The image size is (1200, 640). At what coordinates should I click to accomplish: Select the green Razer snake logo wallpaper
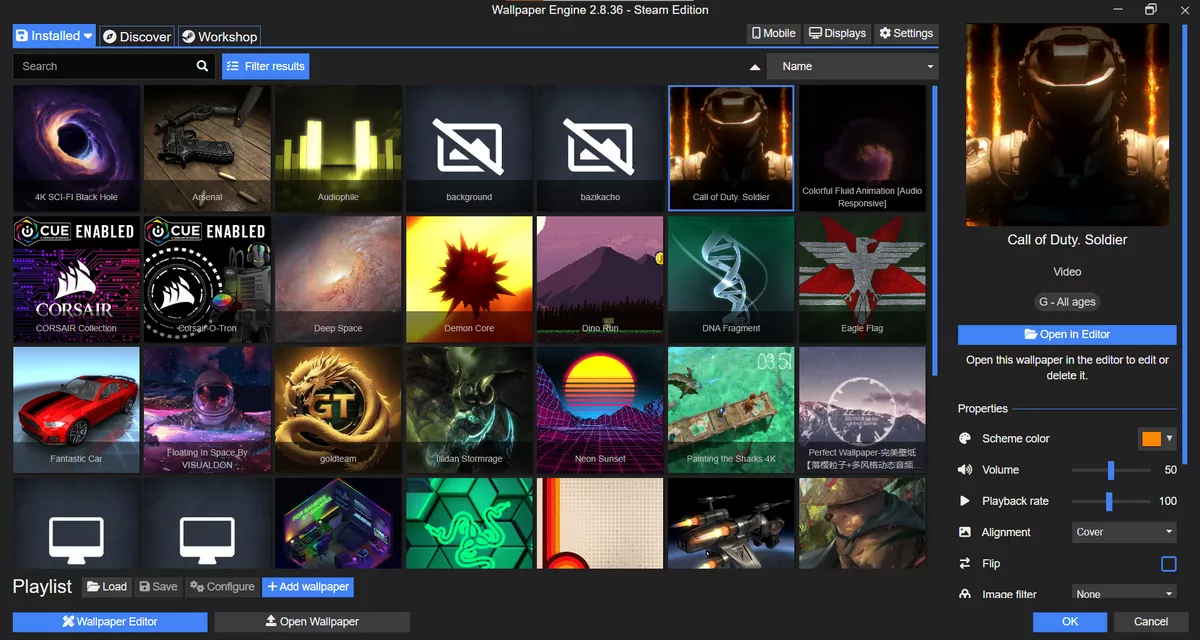click(469, 523)
